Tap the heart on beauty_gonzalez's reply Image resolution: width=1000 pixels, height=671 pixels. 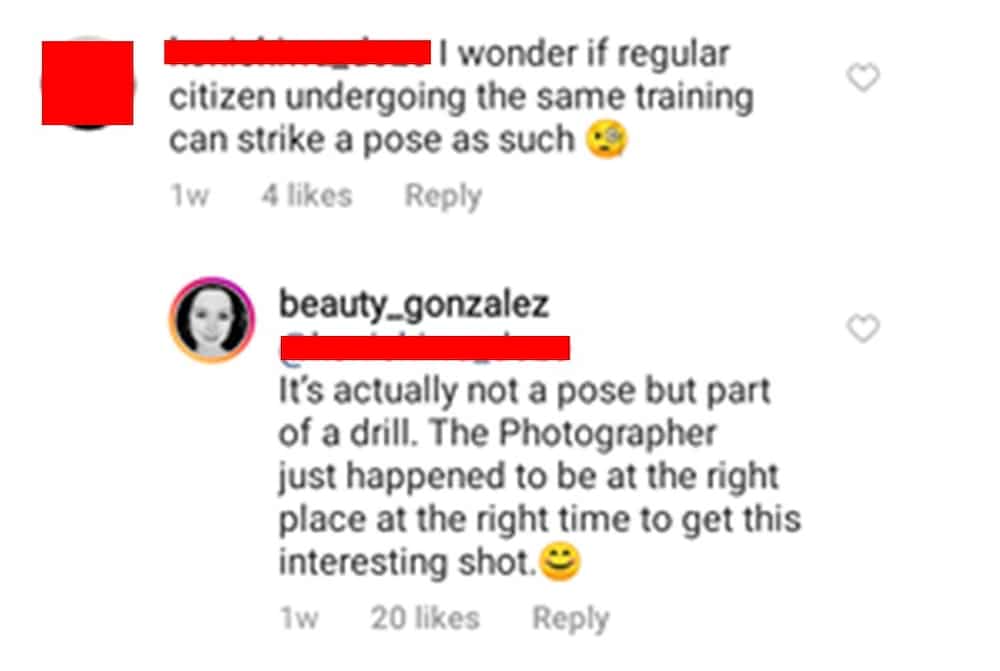pyautogui.click(x=863, y=328)
